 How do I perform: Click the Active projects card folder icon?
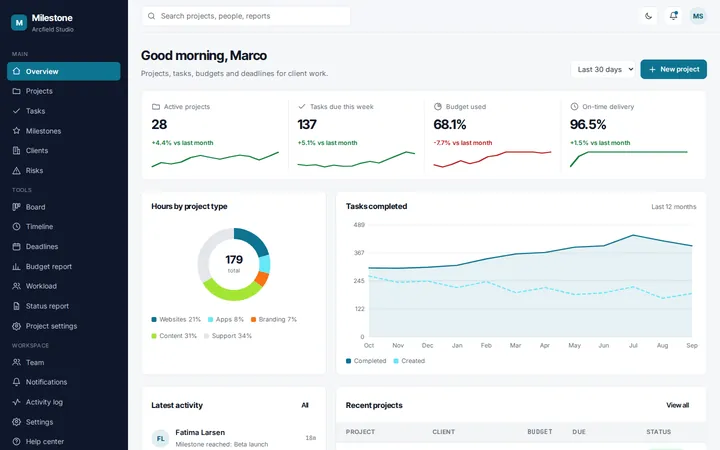click(156, 107)
